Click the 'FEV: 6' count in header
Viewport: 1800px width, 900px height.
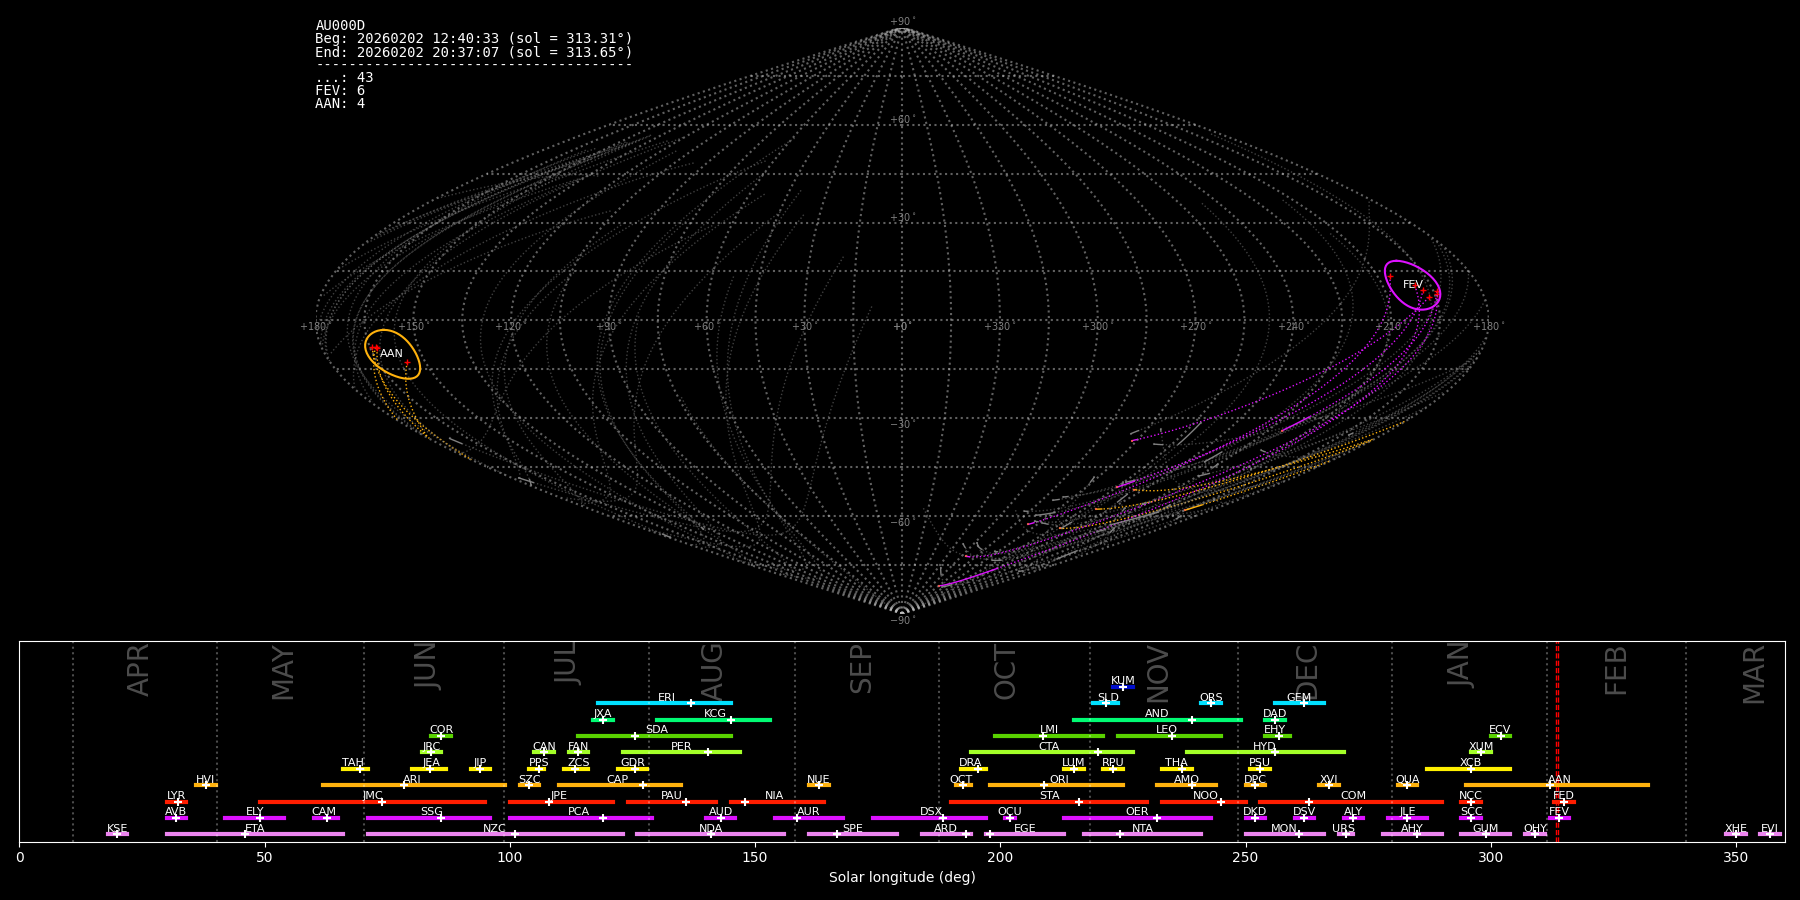(x=340, y=91)
